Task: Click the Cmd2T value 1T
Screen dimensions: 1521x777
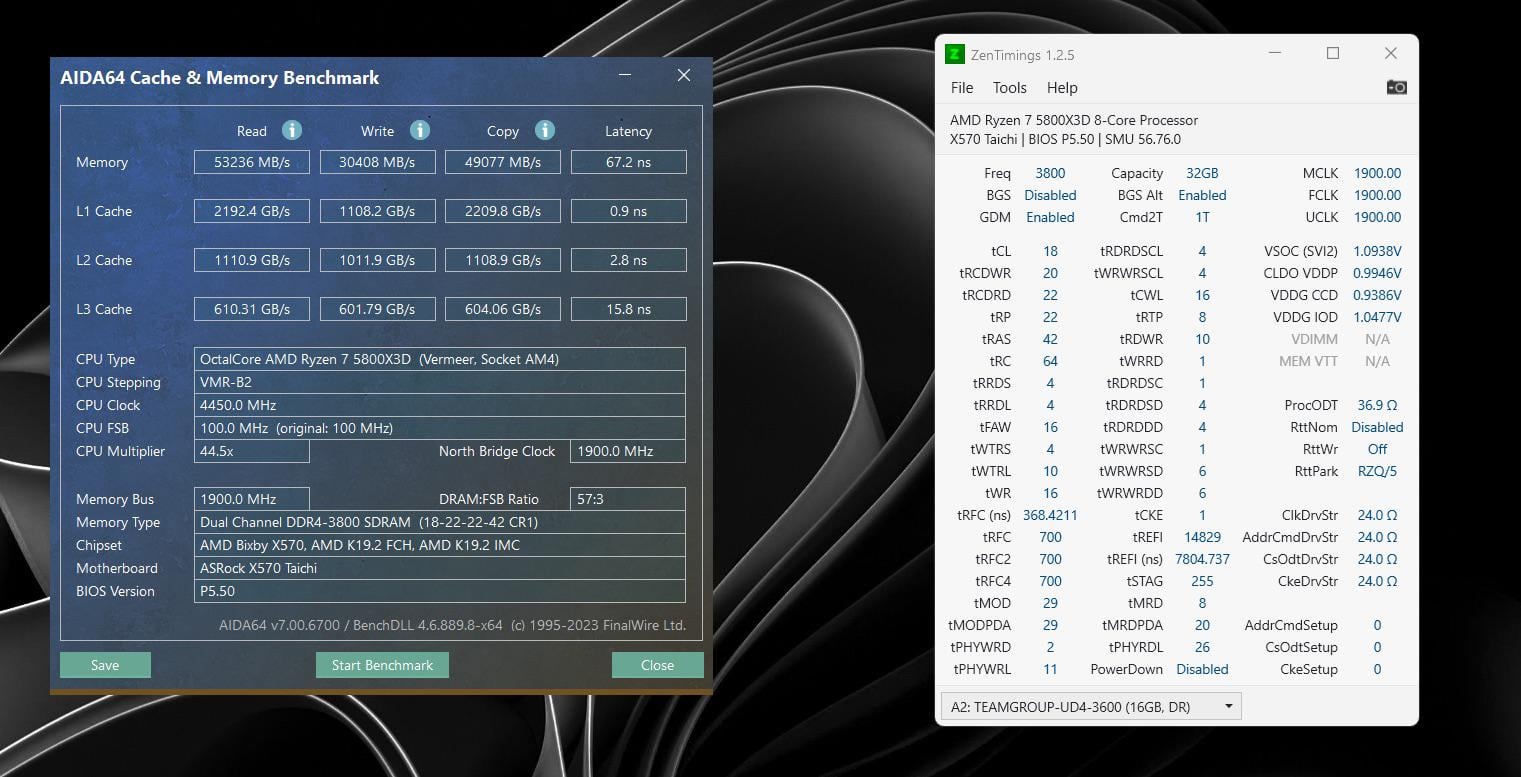Action: 1202,217
